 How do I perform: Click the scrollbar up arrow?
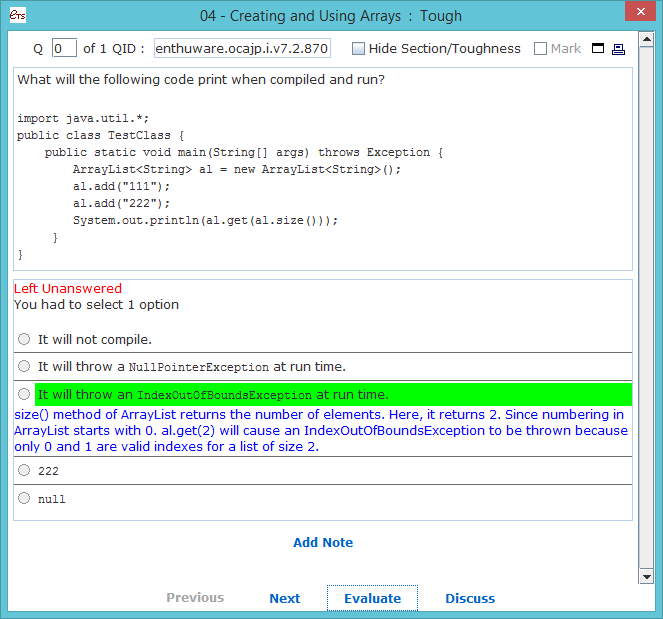click(x=645, y=40)
